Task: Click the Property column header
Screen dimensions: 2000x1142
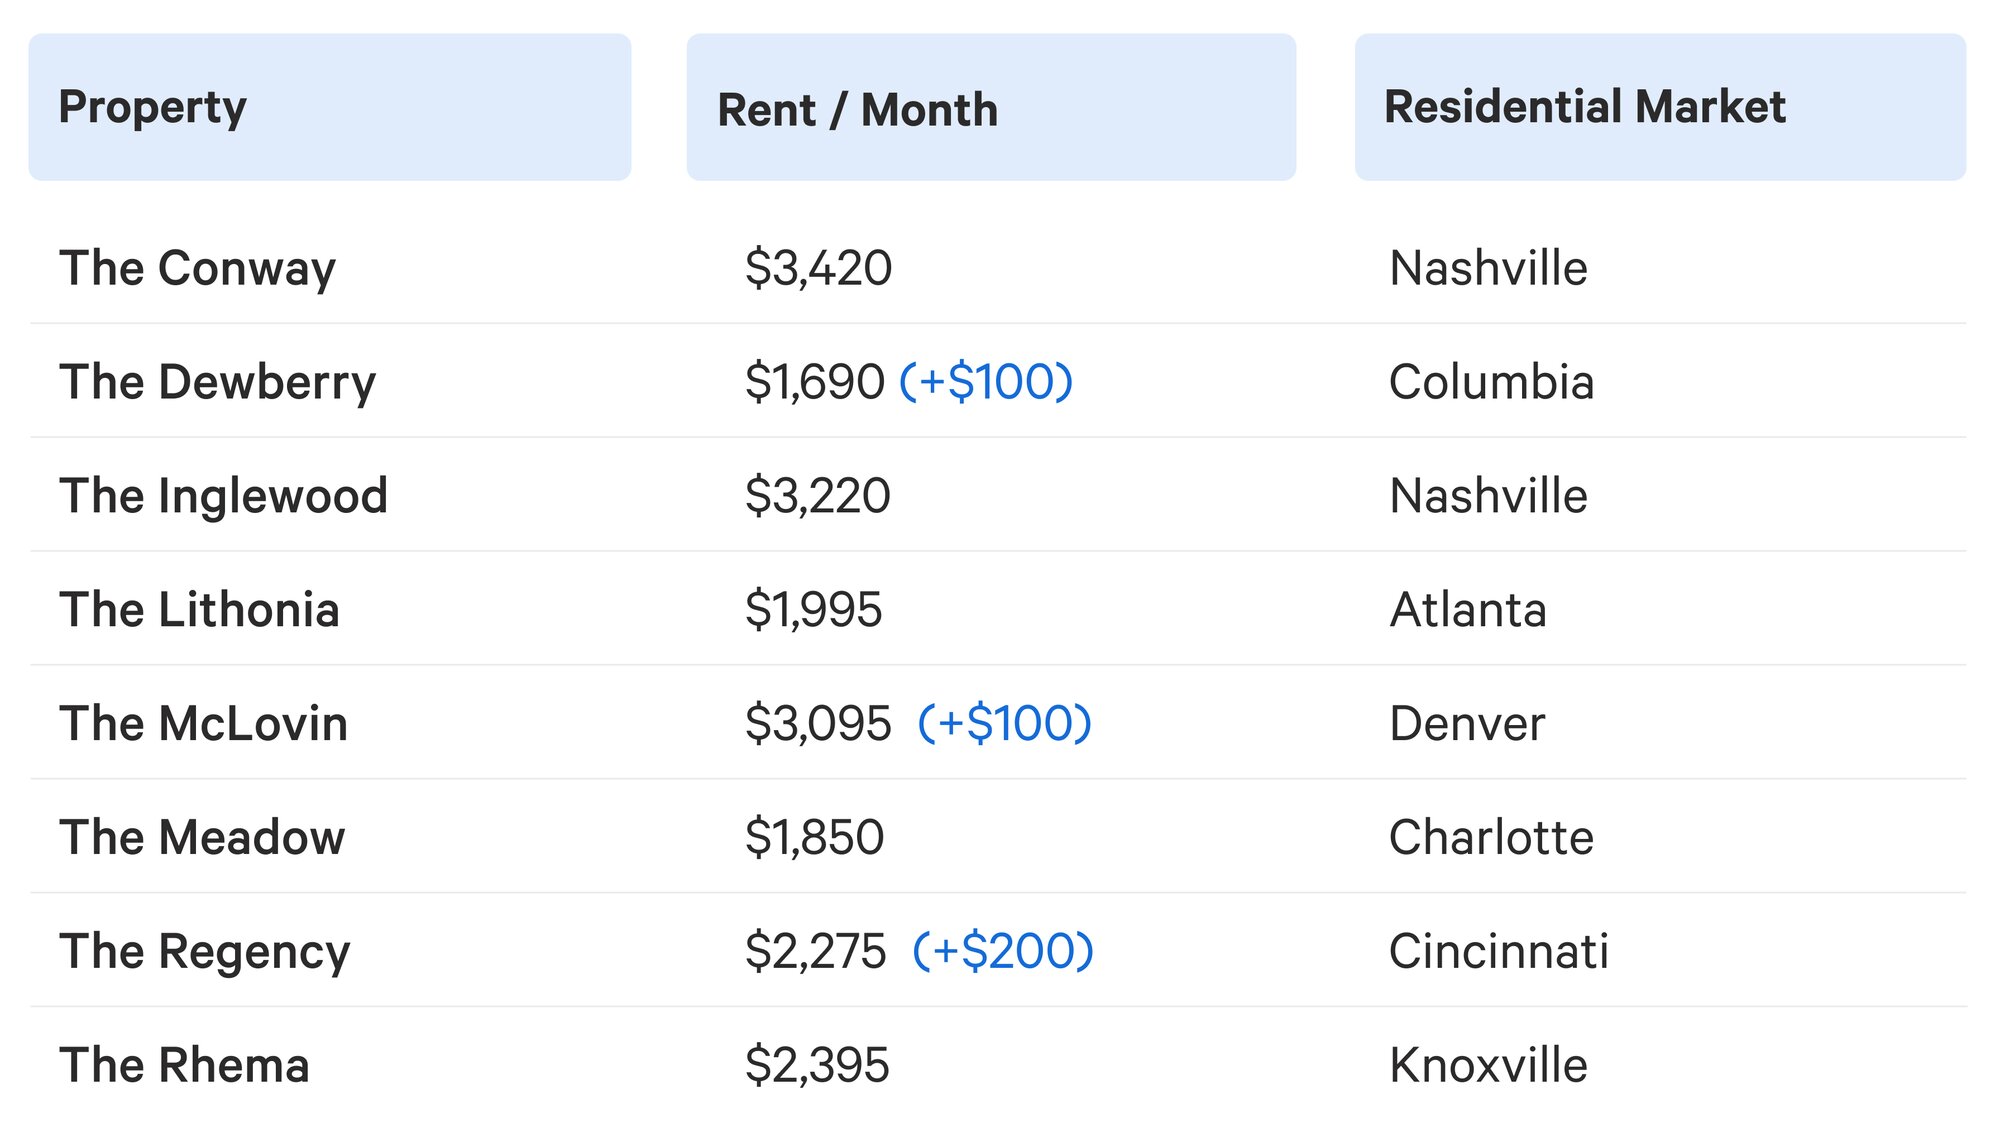Action: (330, 107)
